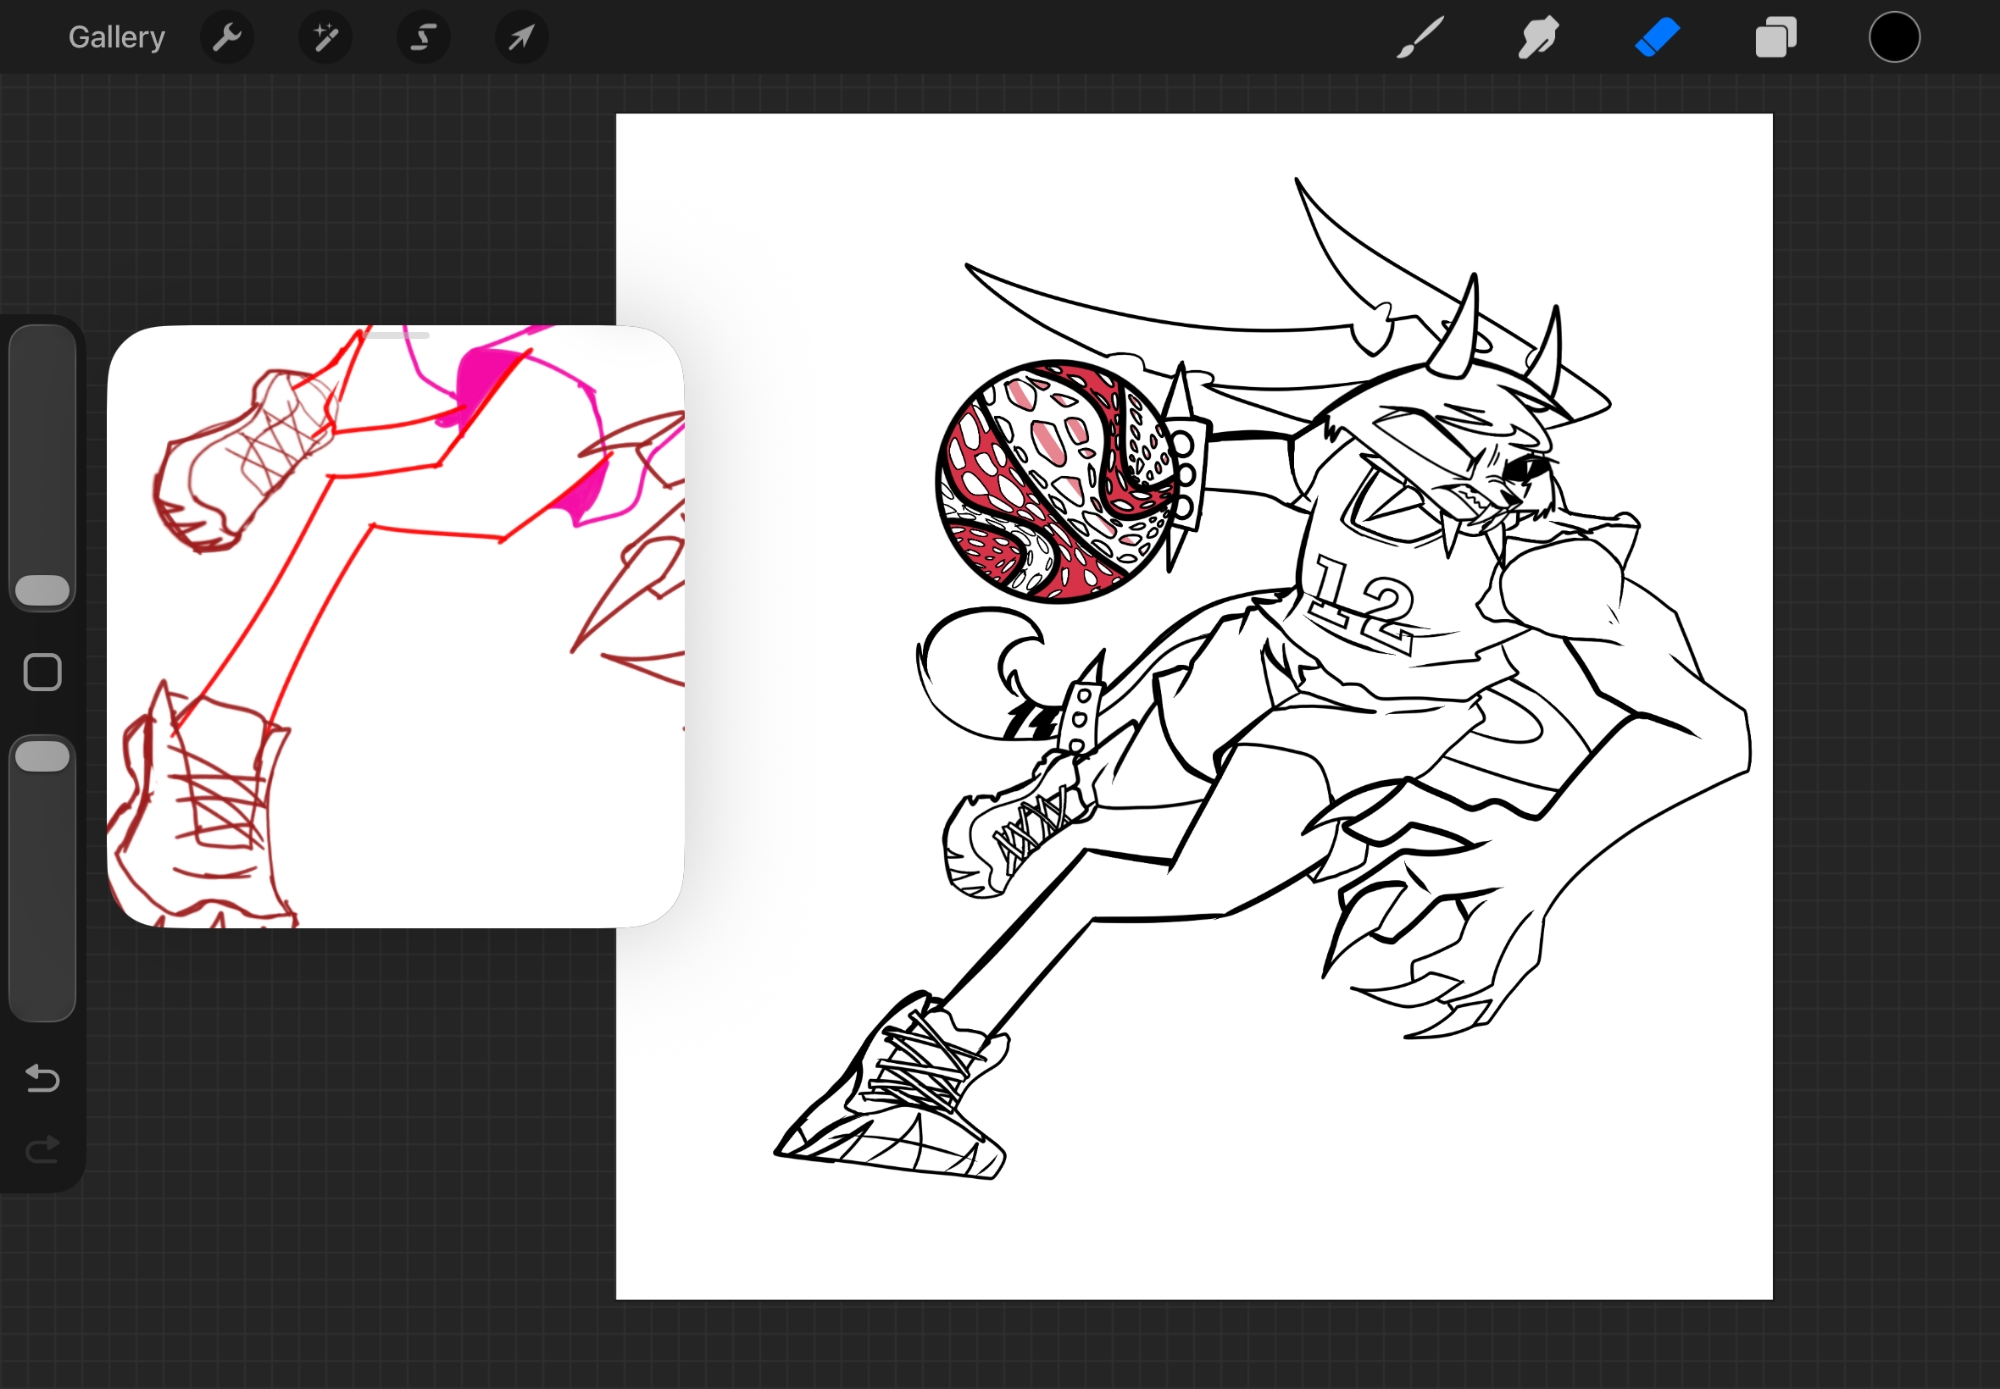Select the Eraser tool

1657,38
